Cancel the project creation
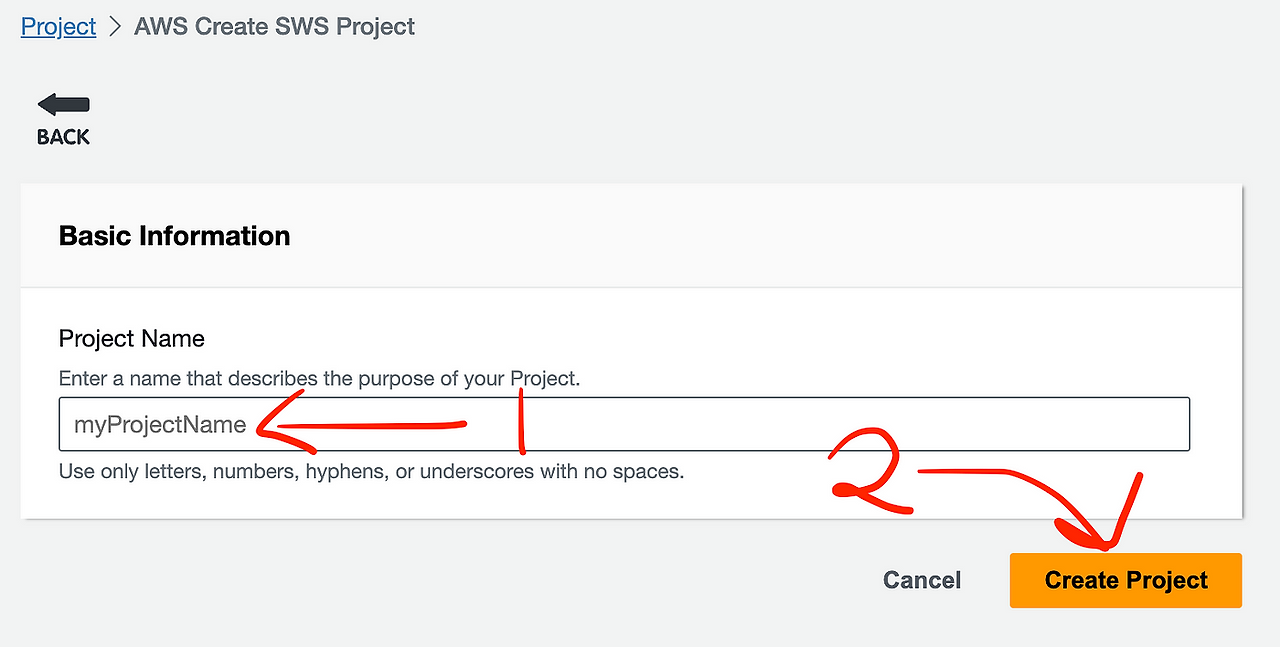Screen dimensions: 1280x647 (x=921, y=580)
